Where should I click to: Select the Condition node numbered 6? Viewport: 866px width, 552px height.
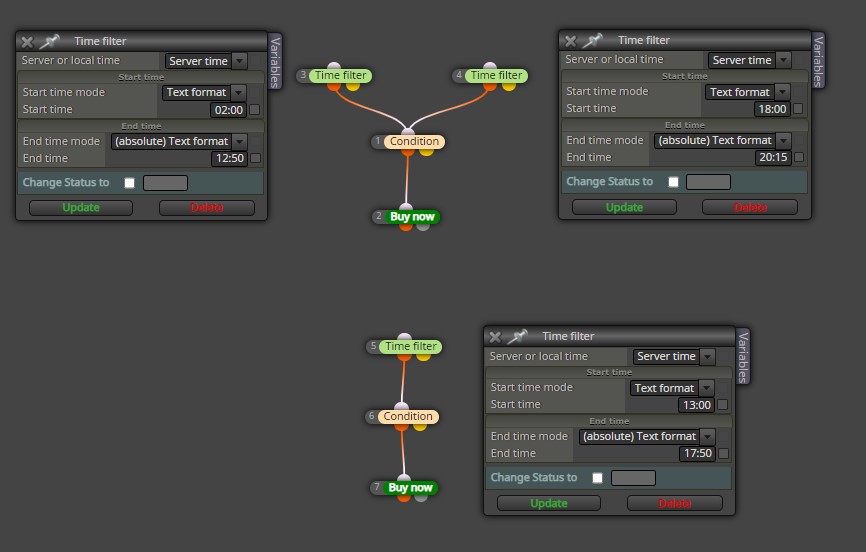tap(408, 417)
